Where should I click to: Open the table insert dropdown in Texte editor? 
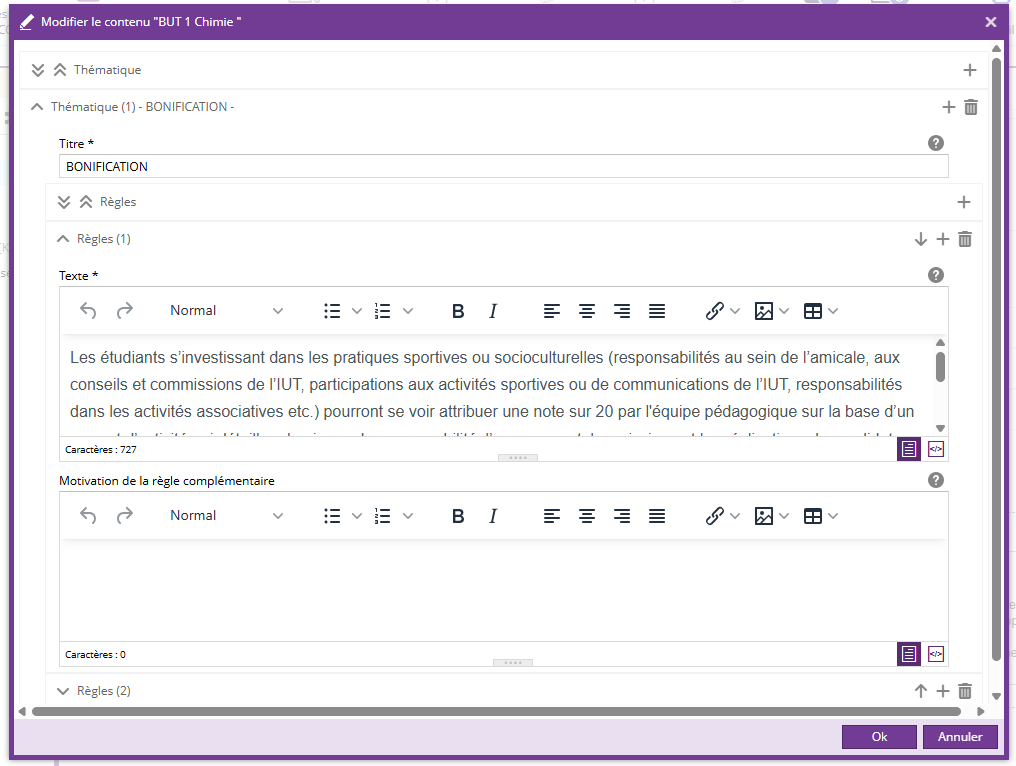coord(820,311)
